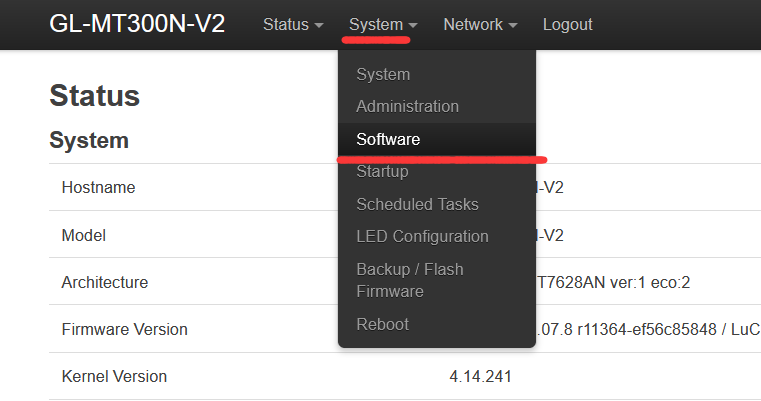Open the Status menu in the navigation bar
The width and height of the screenshot is (761, 401).
tap(292, 24)
